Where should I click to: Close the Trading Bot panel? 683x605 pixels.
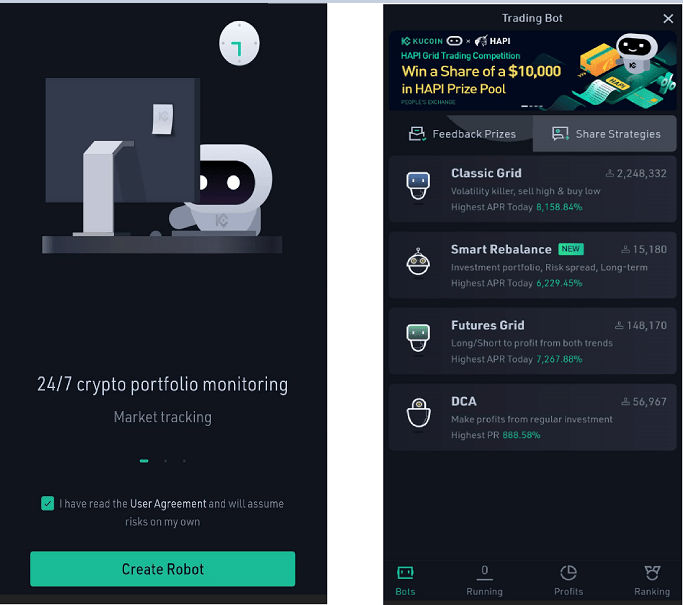(x=668, y=18)
